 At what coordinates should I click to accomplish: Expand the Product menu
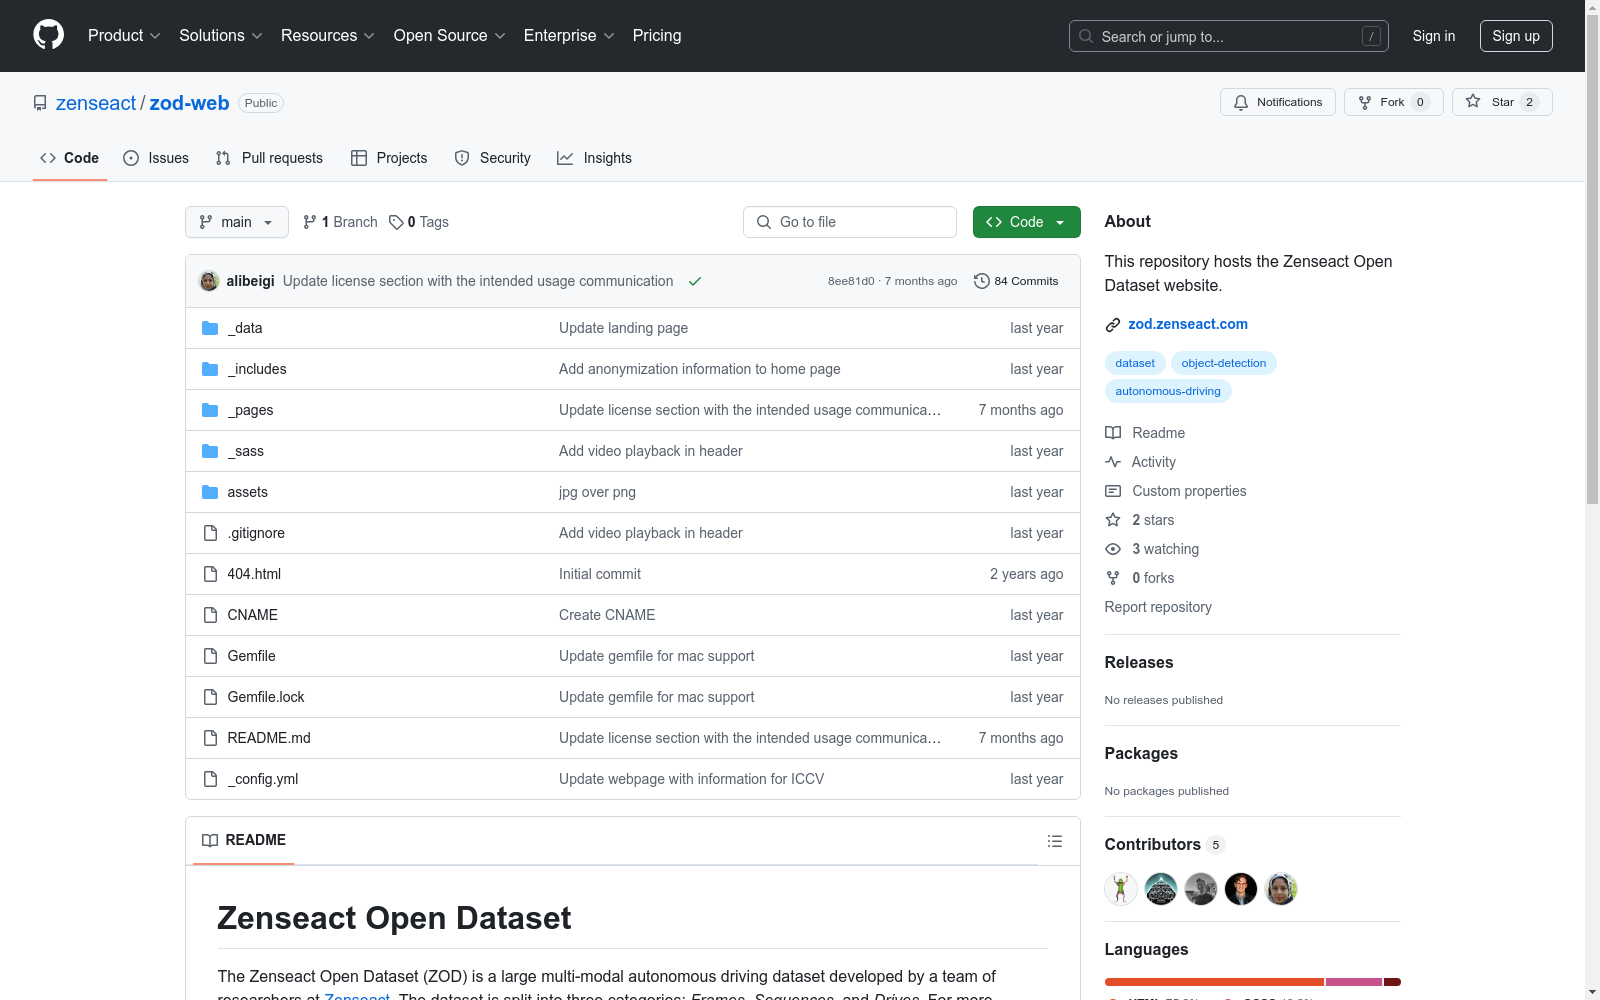(124, 36)
